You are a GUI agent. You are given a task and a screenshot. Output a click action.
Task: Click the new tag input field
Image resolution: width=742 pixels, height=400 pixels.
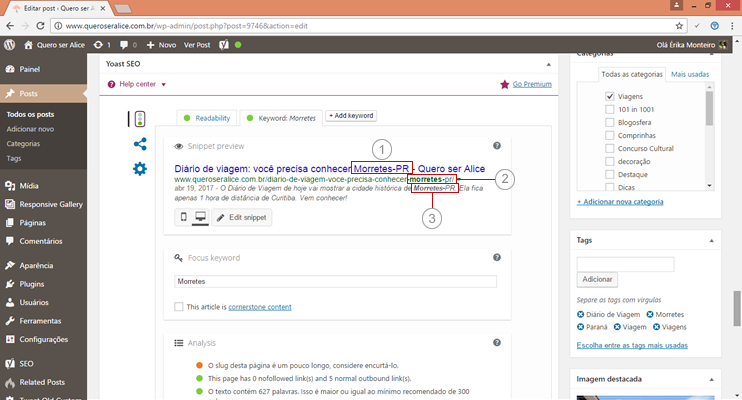coord(625,264)
